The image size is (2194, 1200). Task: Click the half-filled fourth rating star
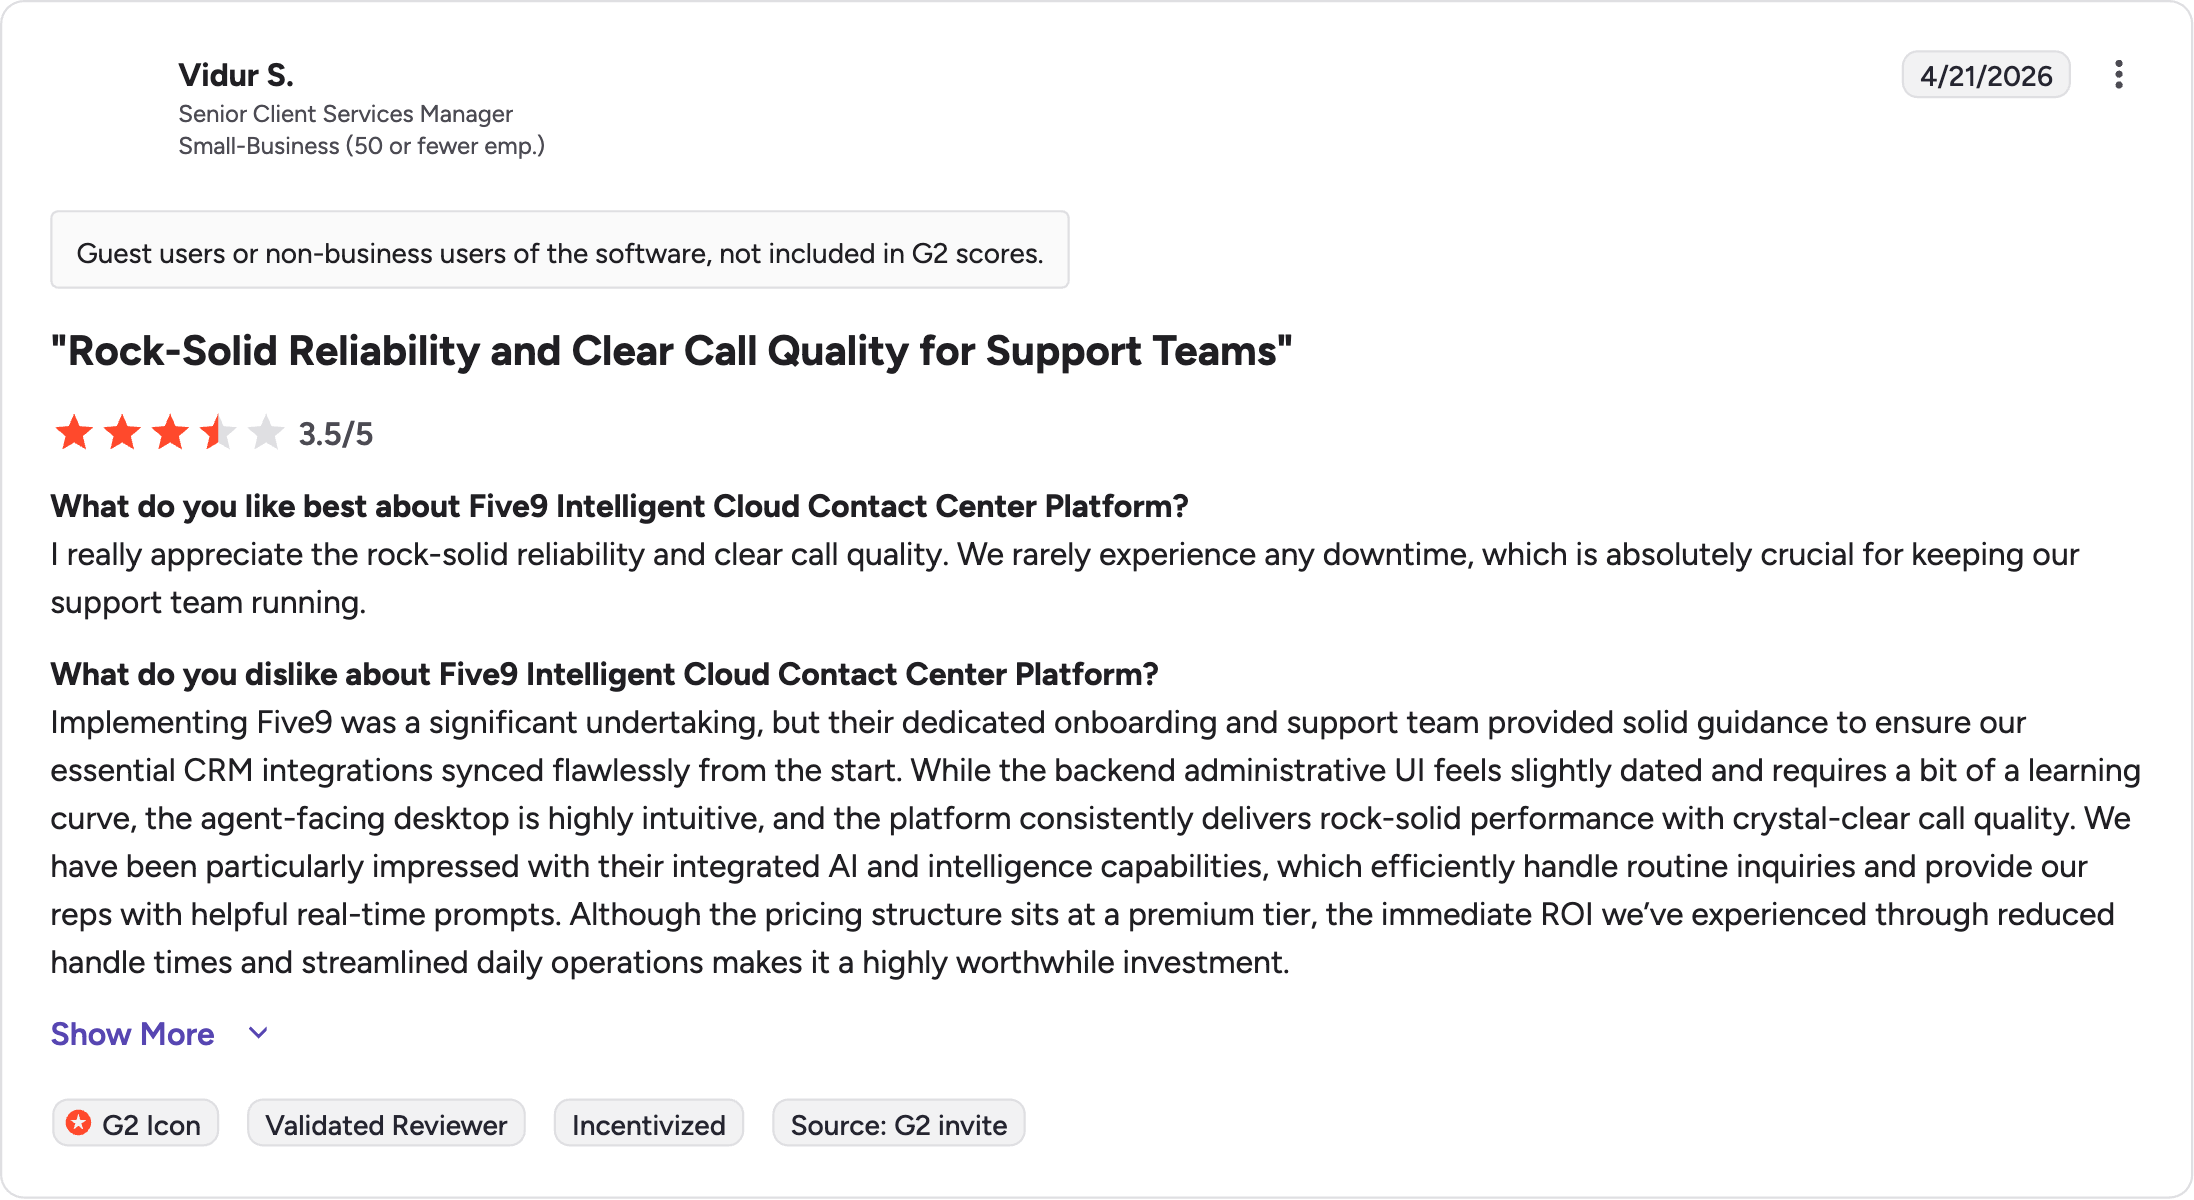218,433
